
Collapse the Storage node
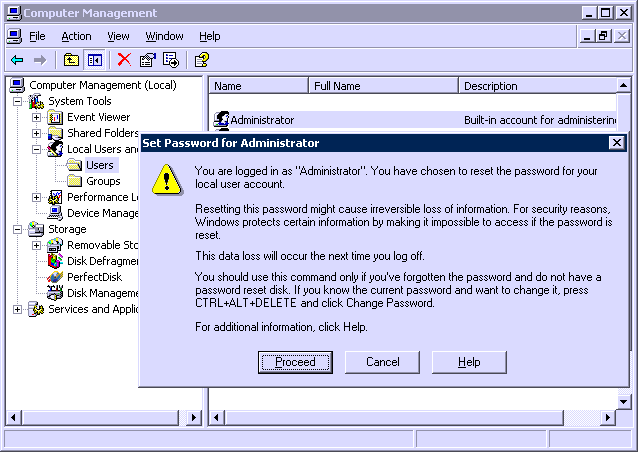[x=17, y=229]
